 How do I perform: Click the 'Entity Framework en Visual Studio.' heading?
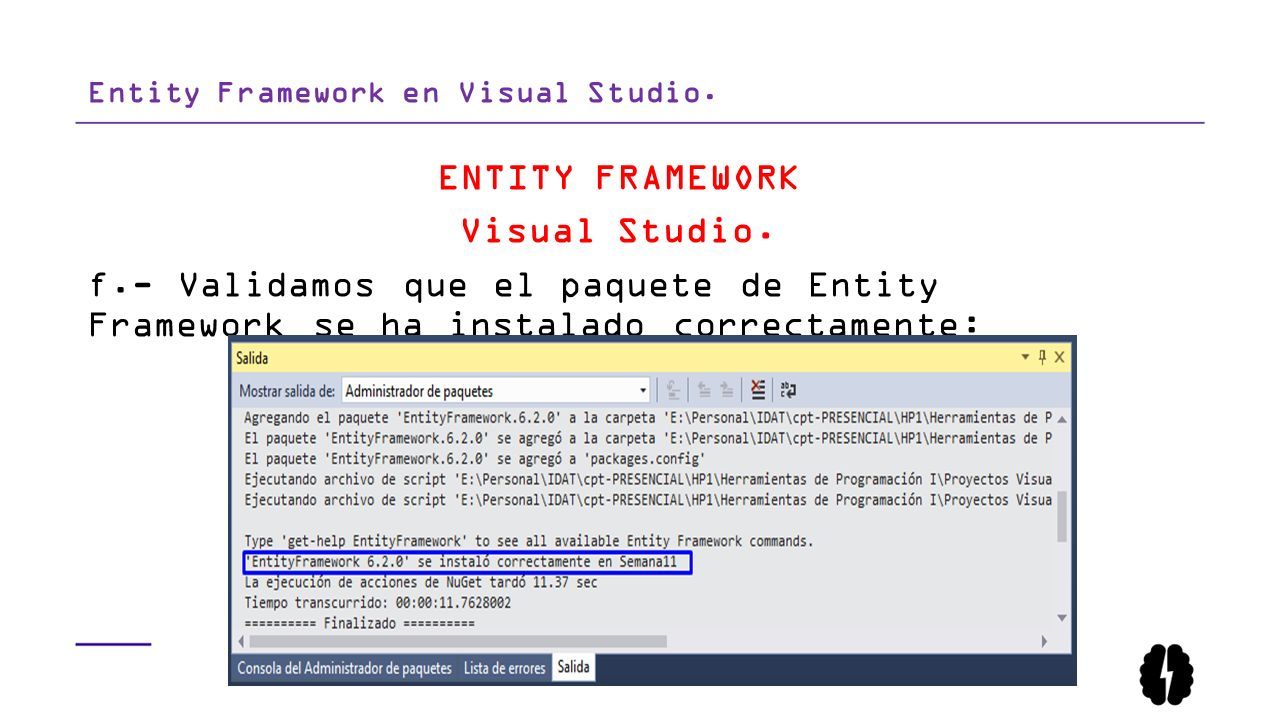point(402,93)
